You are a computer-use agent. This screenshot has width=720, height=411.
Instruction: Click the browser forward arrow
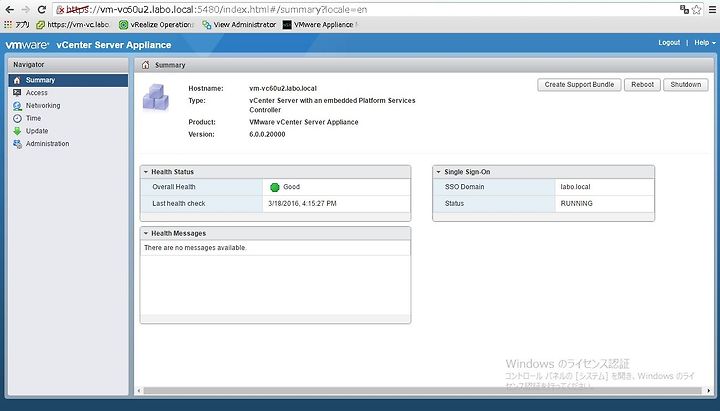coord(25,9)
